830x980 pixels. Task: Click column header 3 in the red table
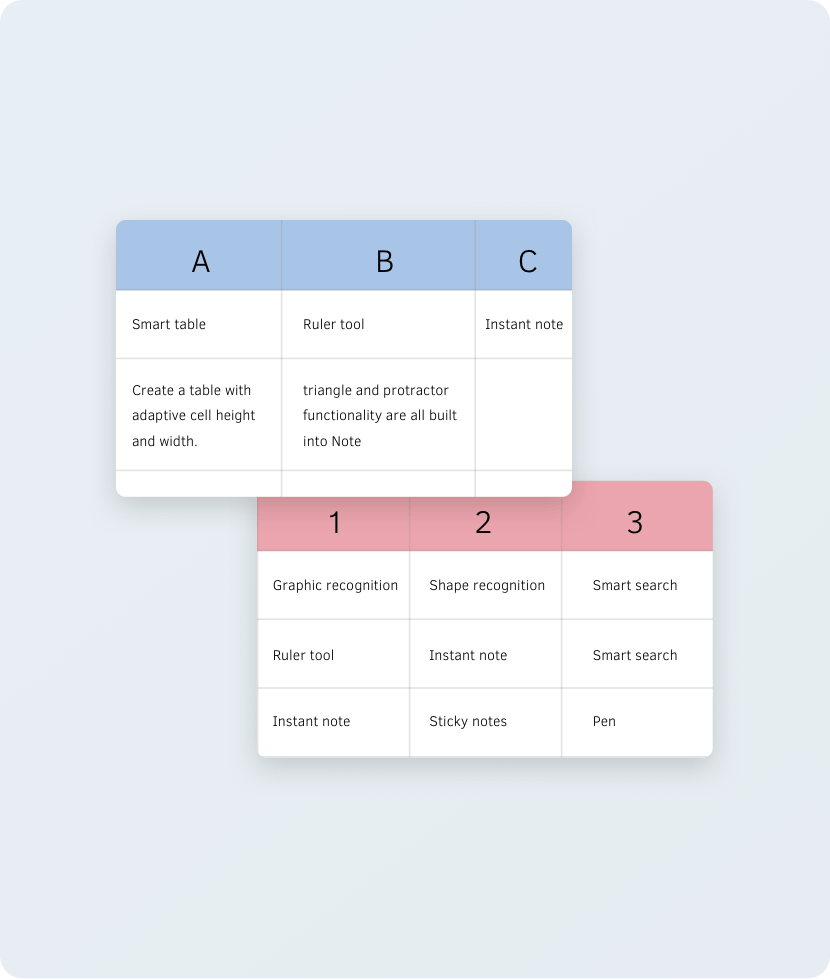(x=635, y=522)
